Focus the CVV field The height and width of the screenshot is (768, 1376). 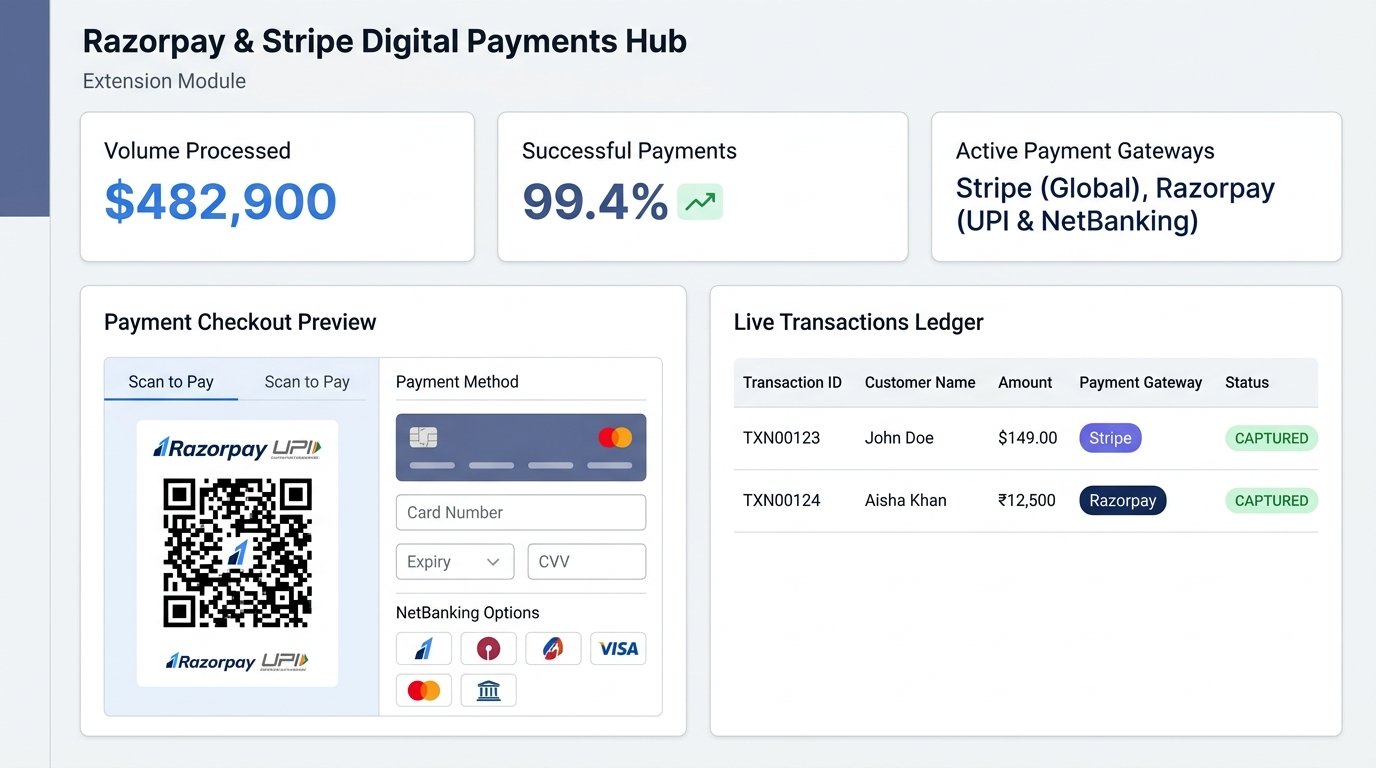(587, 562)
